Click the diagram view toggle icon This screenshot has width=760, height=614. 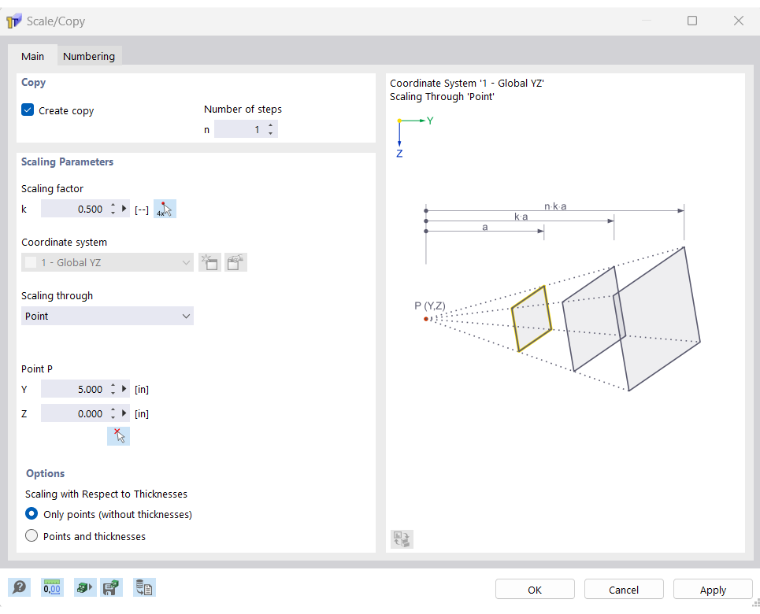(x=402, y=539)
